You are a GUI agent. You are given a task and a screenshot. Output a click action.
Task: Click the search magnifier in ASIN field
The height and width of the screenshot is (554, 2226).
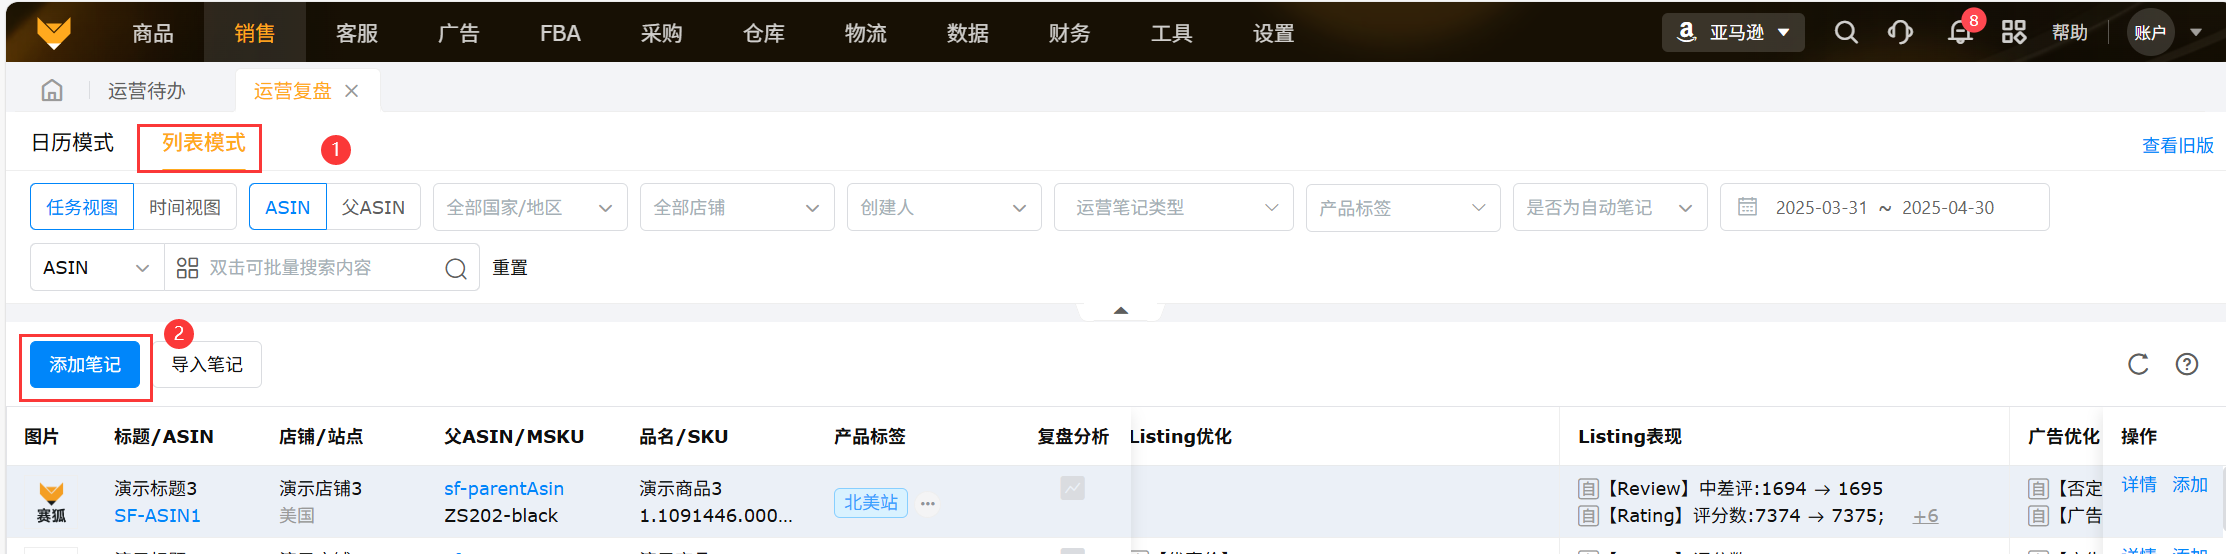(456, 268)
